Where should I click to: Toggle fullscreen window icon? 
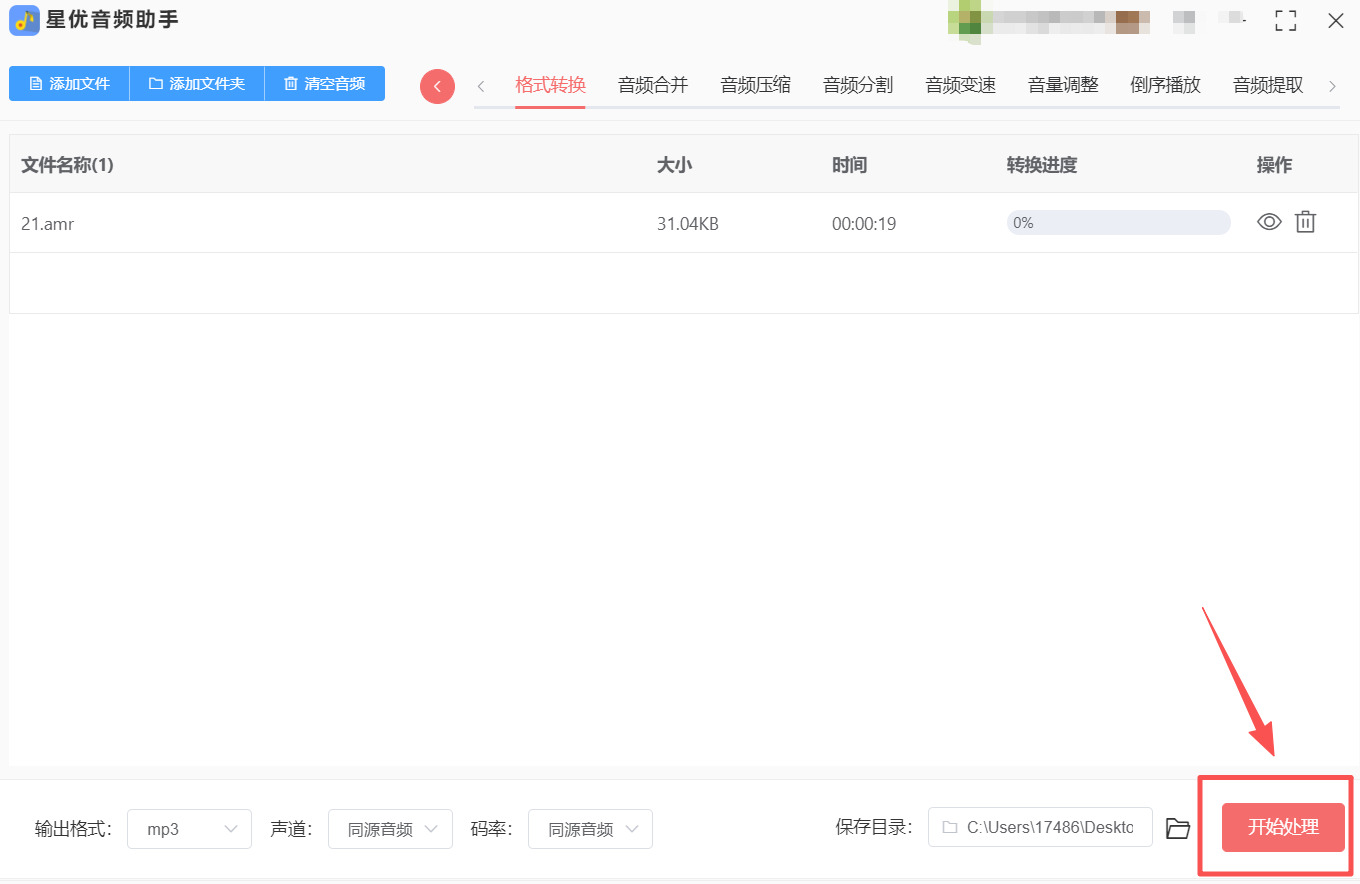1285,21
